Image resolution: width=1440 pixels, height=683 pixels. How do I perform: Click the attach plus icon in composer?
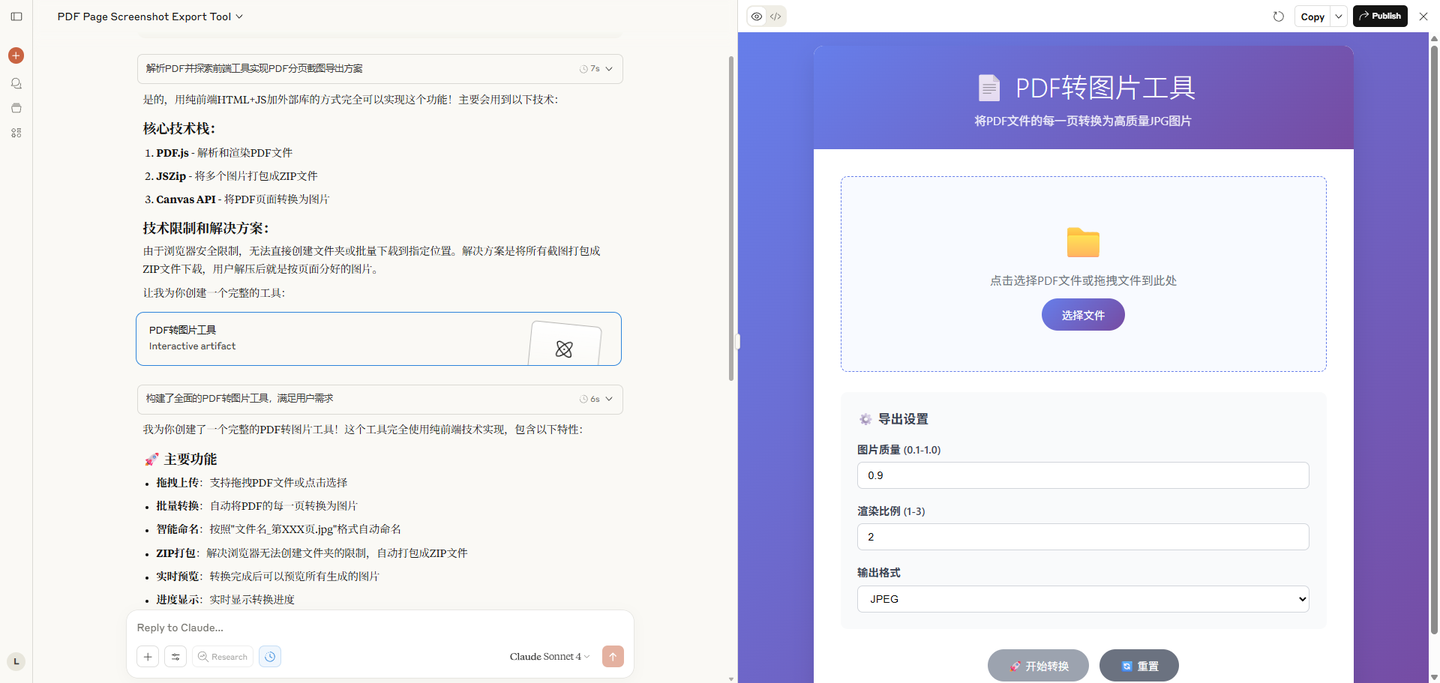(148, 657)
